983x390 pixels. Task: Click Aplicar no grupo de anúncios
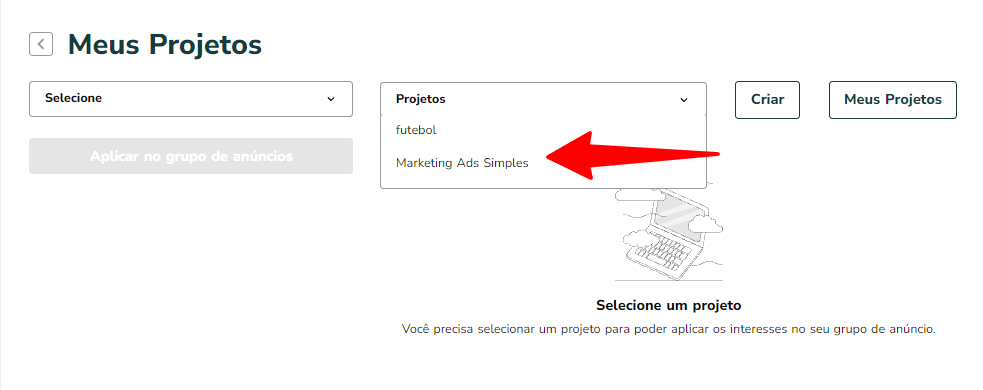click(x=191, y=156)
